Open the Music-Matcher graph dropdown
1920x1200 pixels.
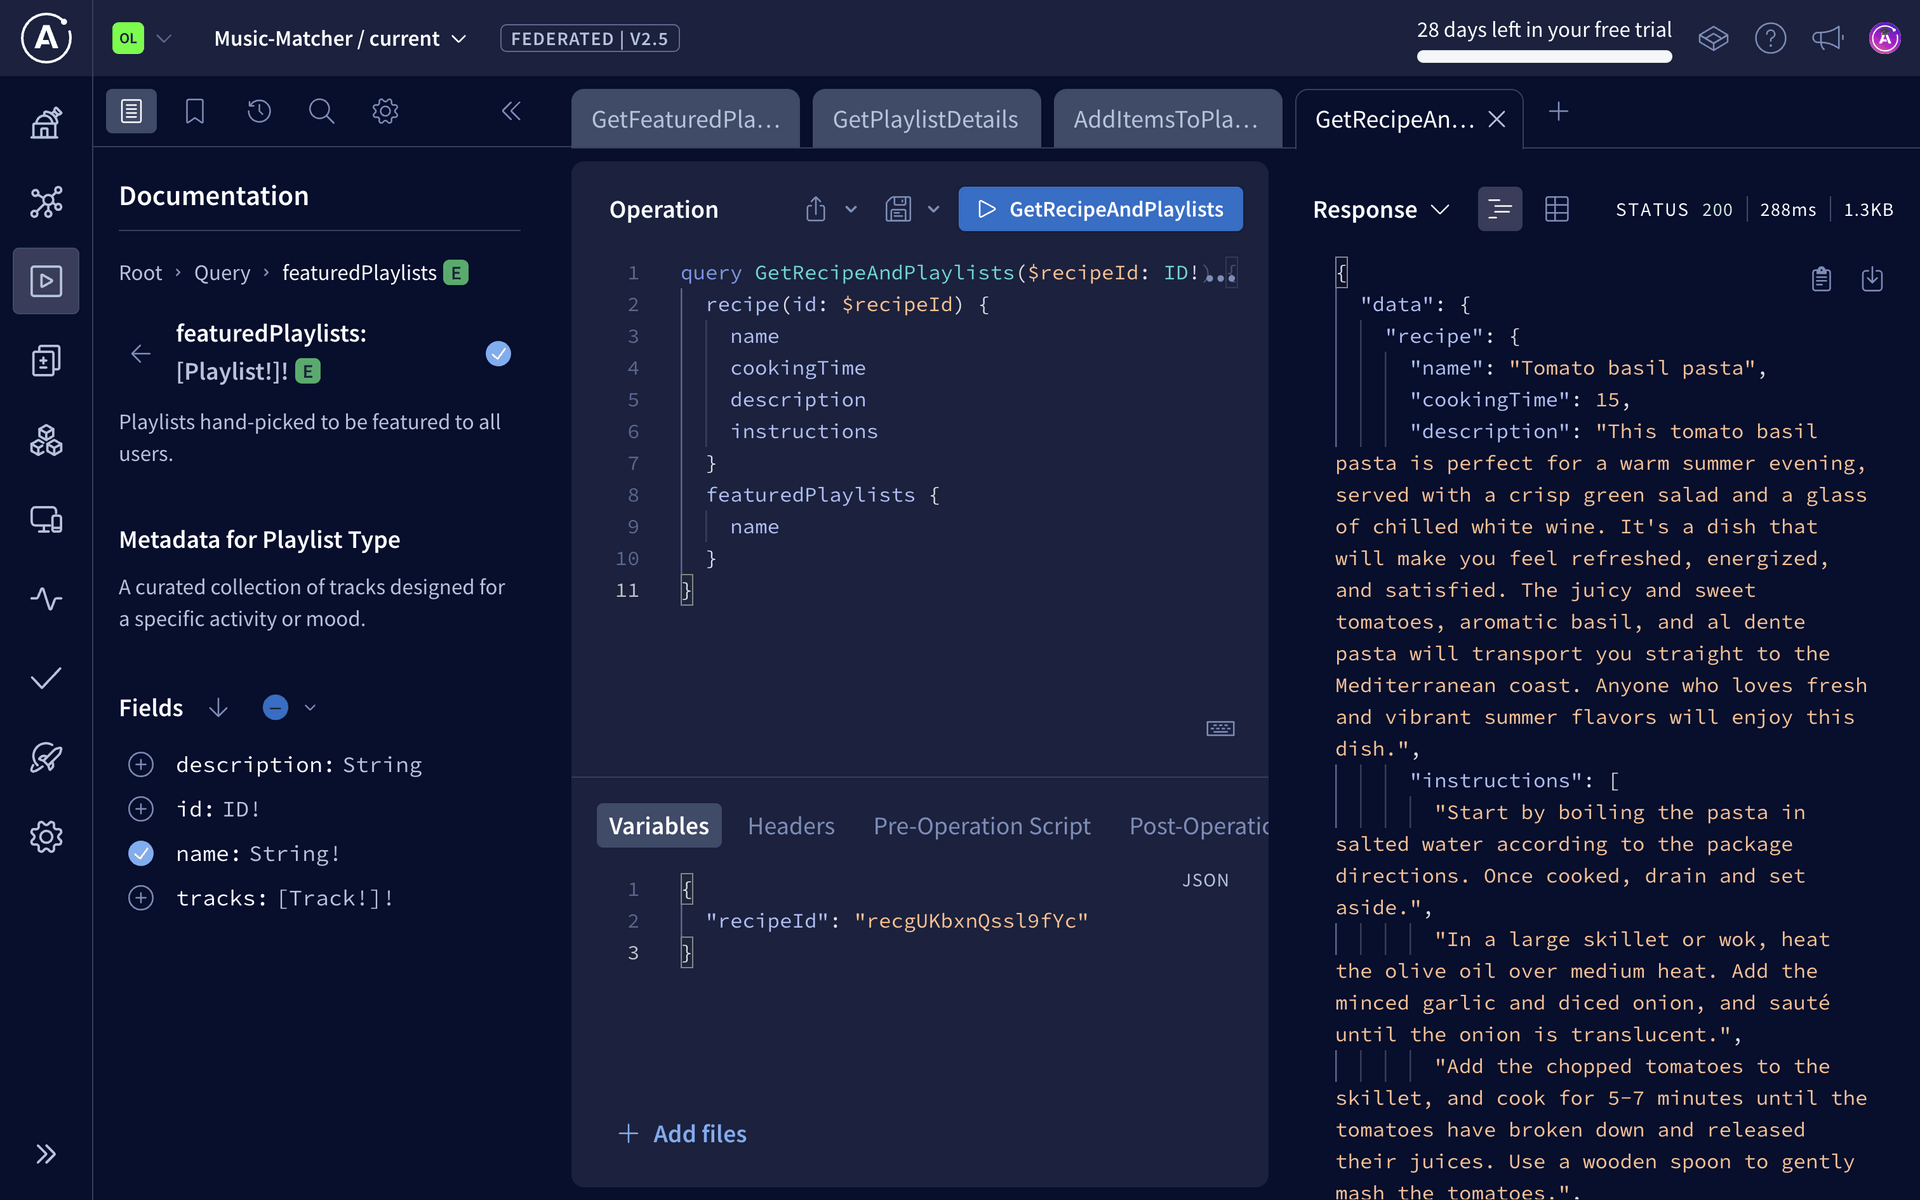point(459,38)
